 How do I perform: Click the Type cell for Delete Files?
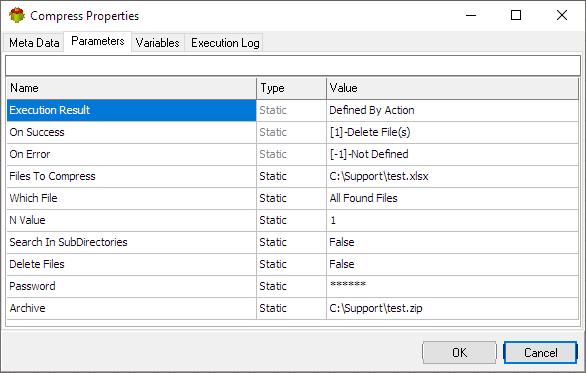pyautogui.click(x=292, y=264)
